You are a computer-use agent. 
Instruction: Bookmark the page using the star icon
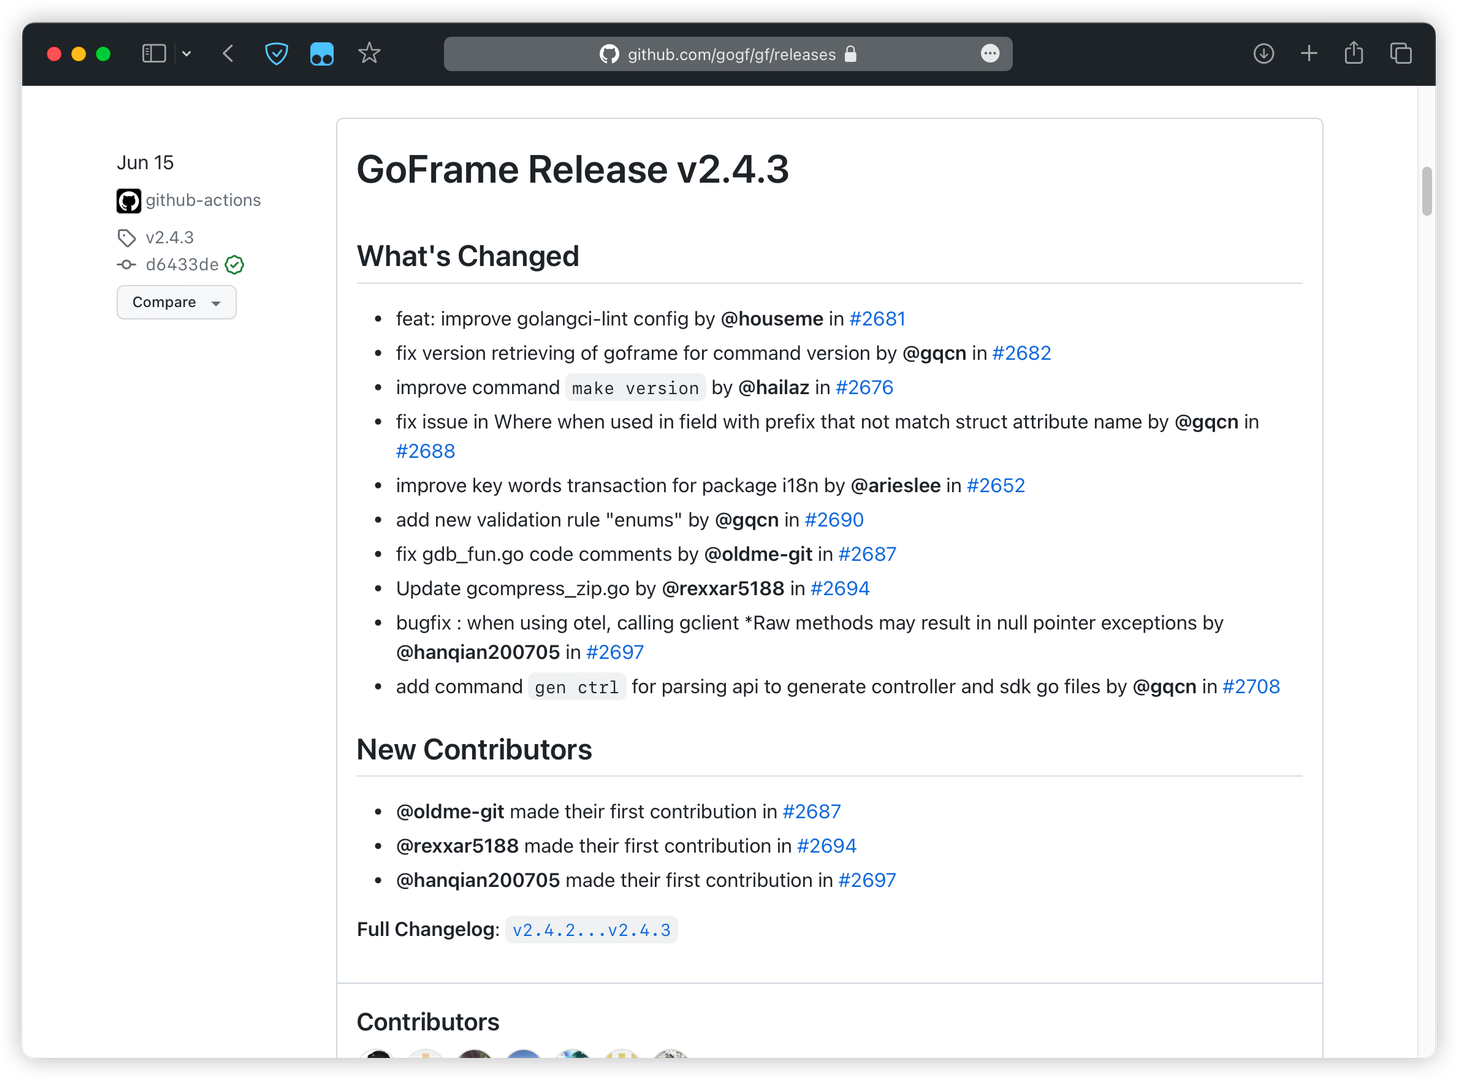(369, 53)
